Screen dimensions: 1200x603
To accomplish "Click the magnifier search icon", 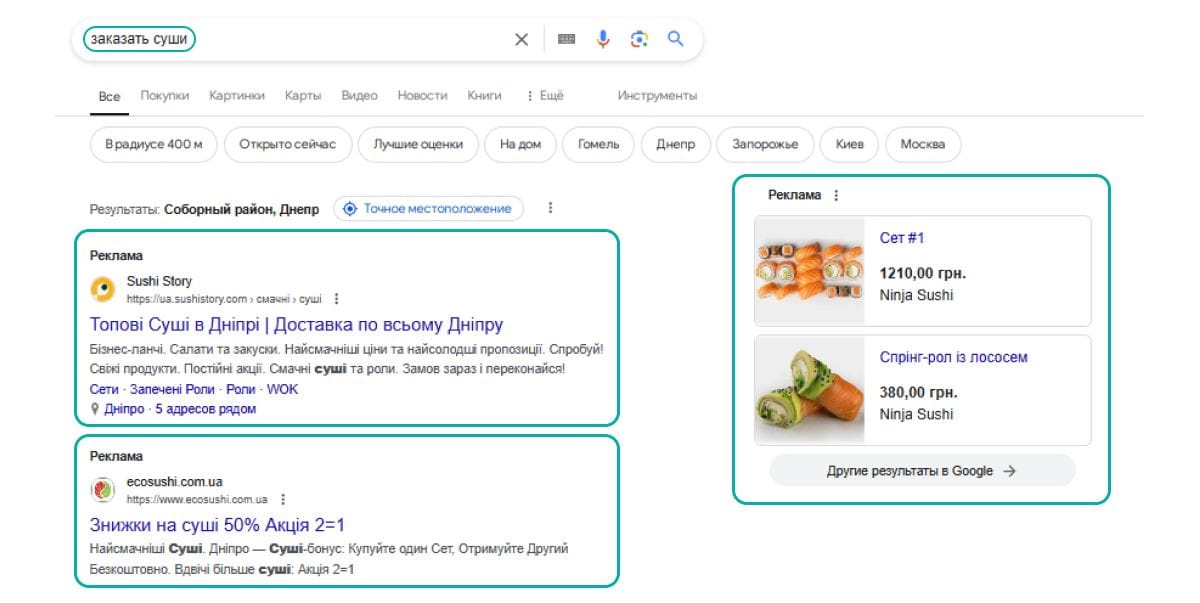I will (x=675, y=39).
